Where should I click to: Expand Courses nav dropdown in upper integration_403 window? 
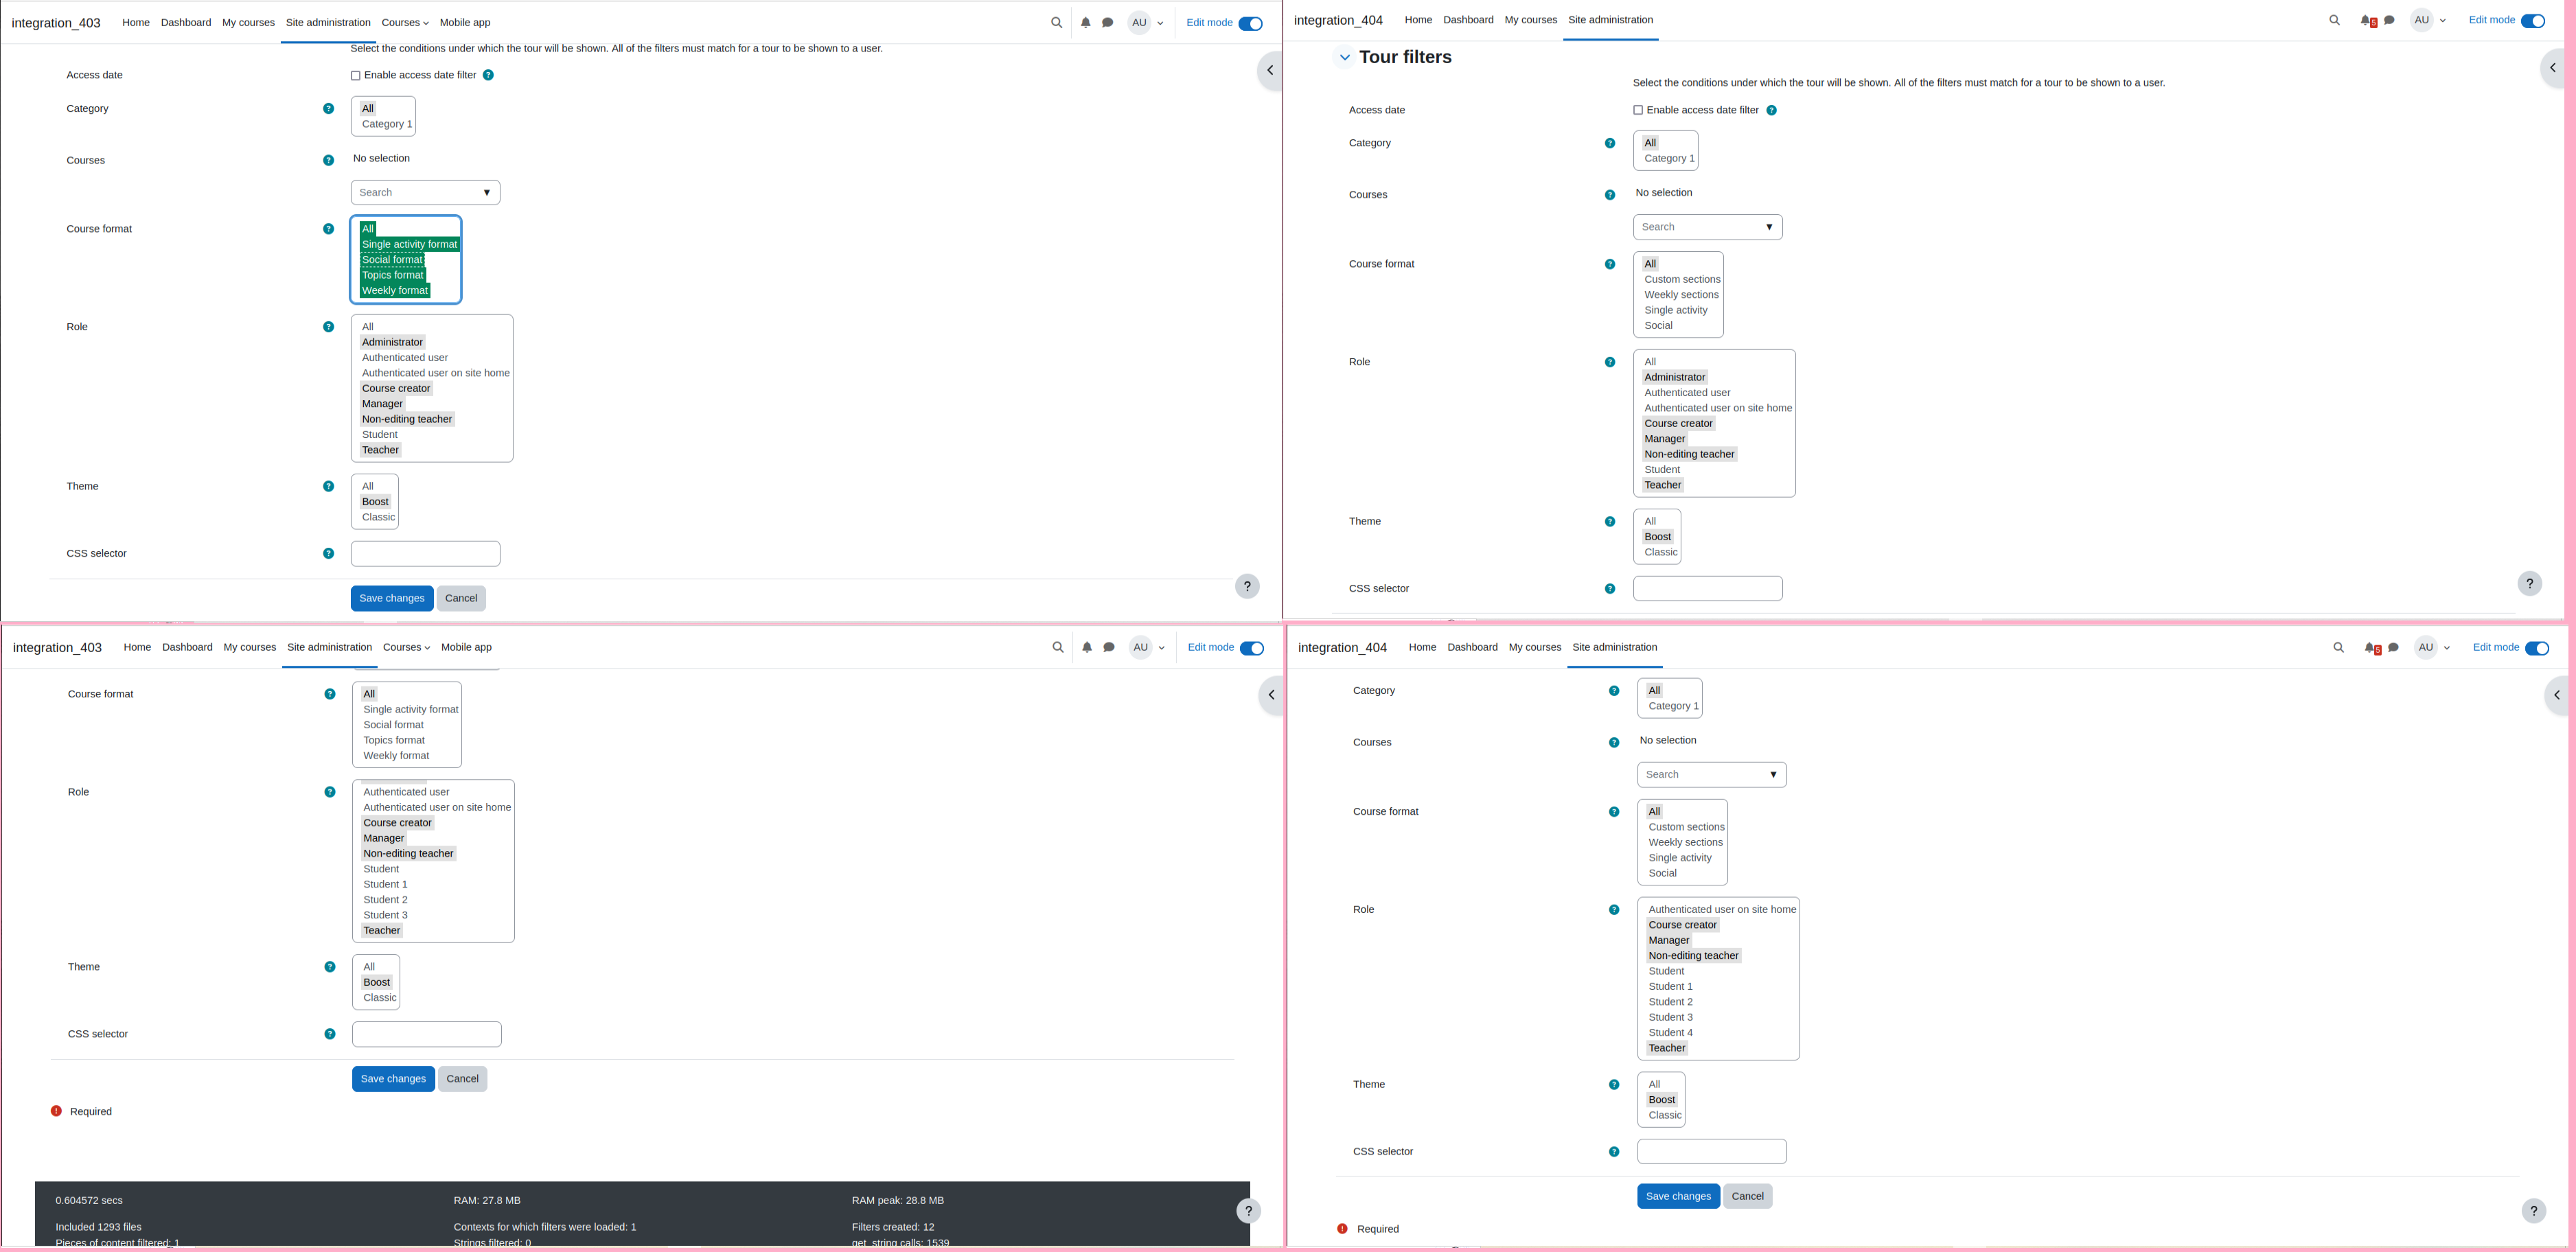[405, 22]
